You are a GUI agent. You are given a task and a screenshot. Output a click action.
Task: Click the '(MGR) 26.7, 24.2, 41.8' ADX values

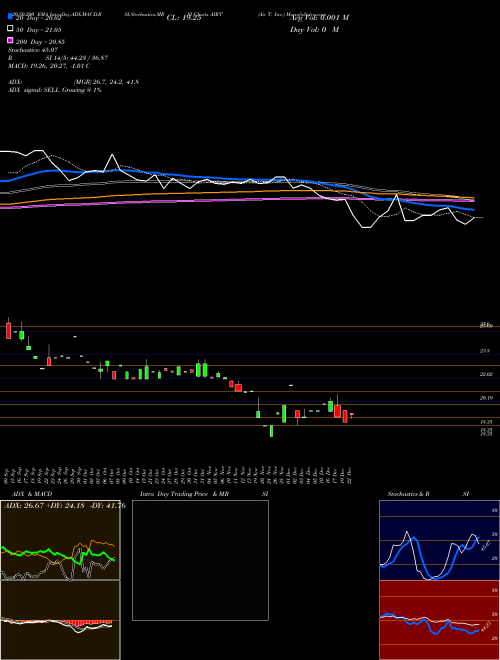[106, 82]
